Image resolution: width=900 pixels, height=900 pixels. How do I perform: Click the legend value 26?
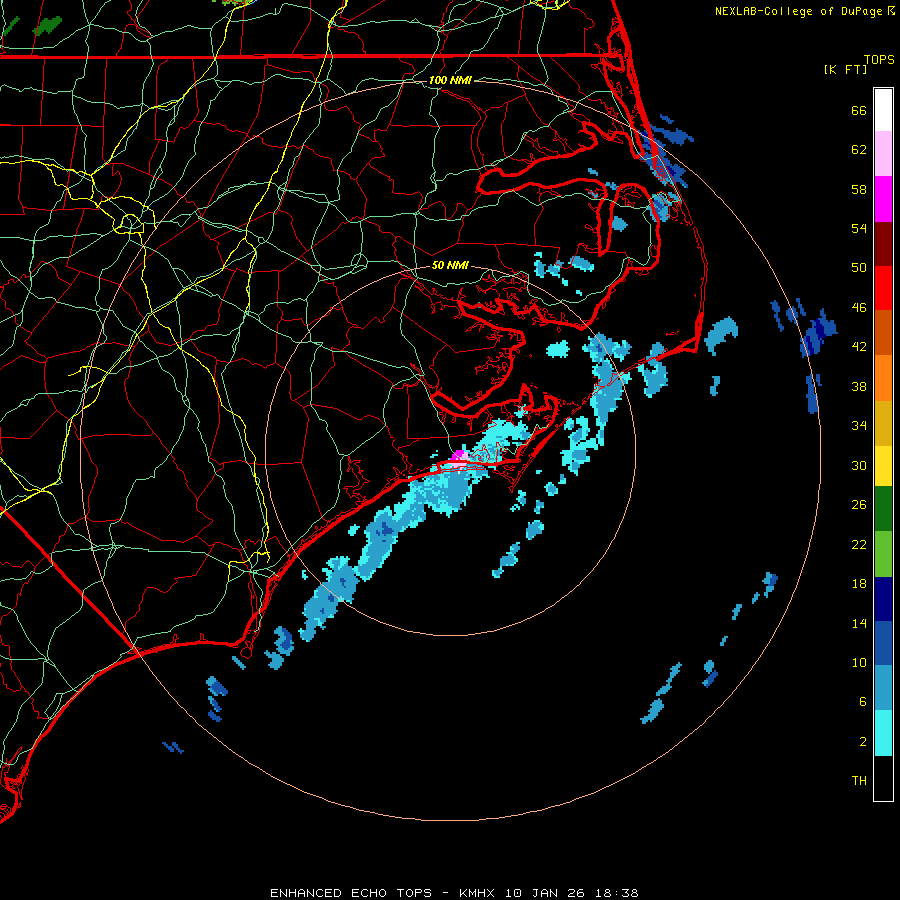tap(859, 505)
